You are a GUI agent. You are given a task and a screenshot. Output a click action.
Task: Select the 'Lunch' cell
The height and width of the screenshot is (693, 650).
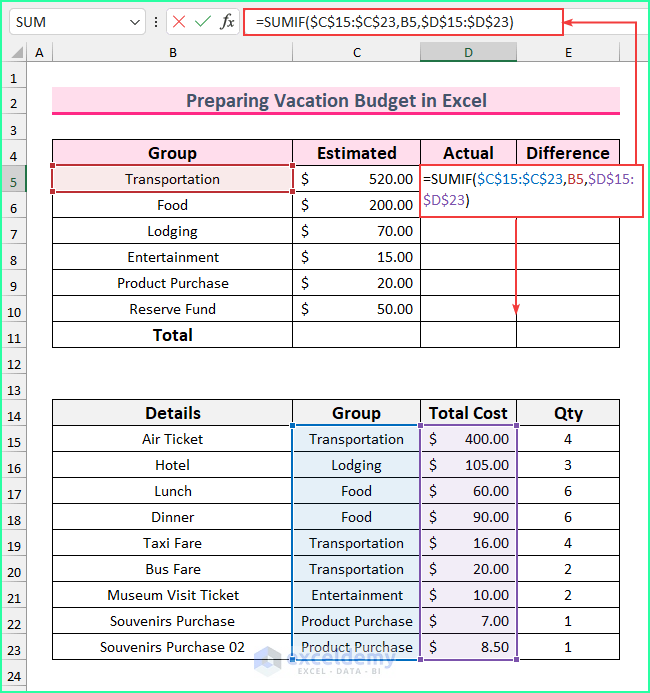(x=172, y=491)
